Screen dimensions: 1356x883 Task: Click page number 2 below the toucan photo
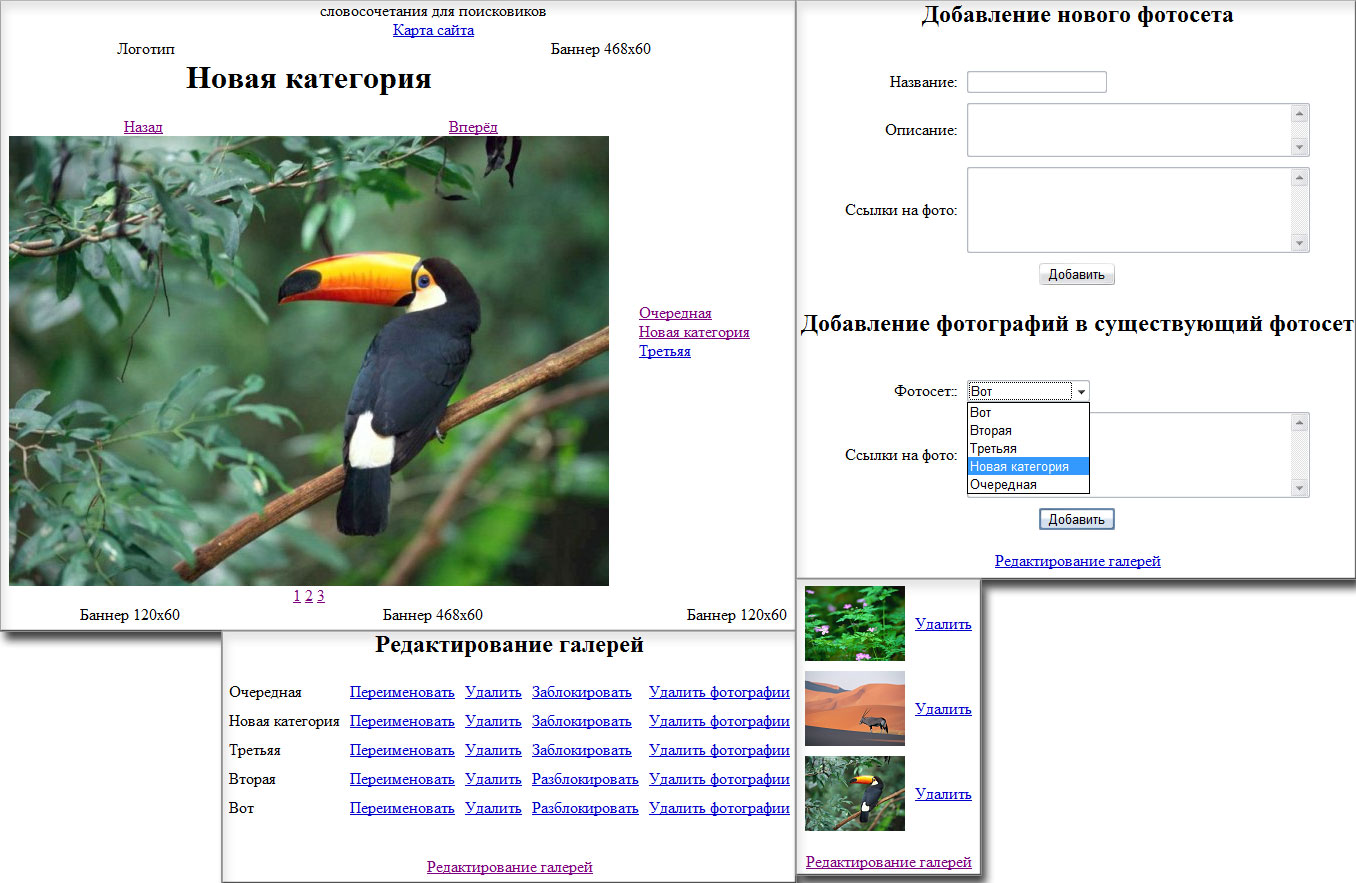(x=308, y=595)
